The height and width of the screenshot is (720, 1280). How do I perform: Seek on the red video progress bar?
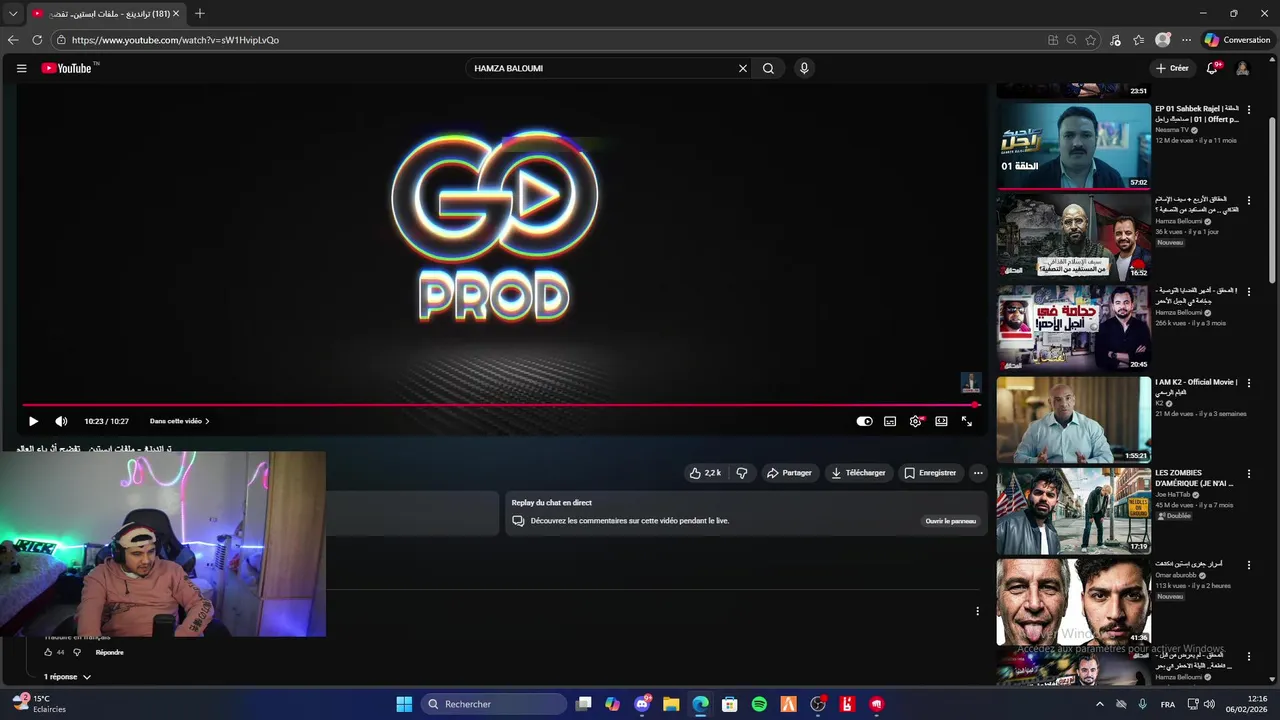500,405
